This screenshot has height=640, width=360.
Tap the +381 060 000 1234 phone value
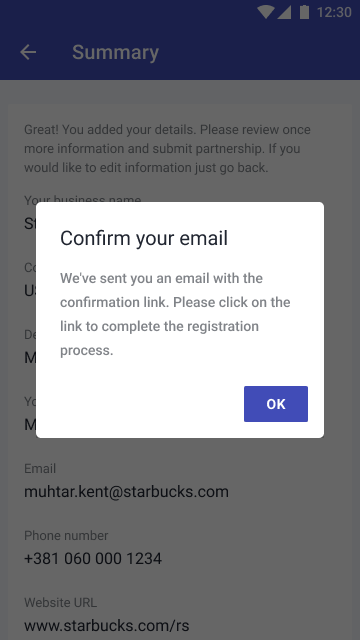tap(93, 558)
